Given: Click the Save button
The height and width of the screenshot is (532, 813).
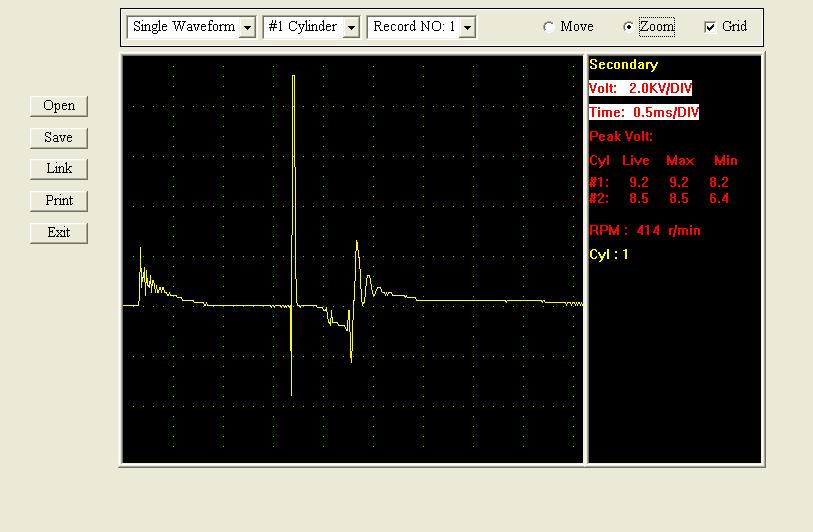Looking at the screenshot, I should [x=59, y=138].
